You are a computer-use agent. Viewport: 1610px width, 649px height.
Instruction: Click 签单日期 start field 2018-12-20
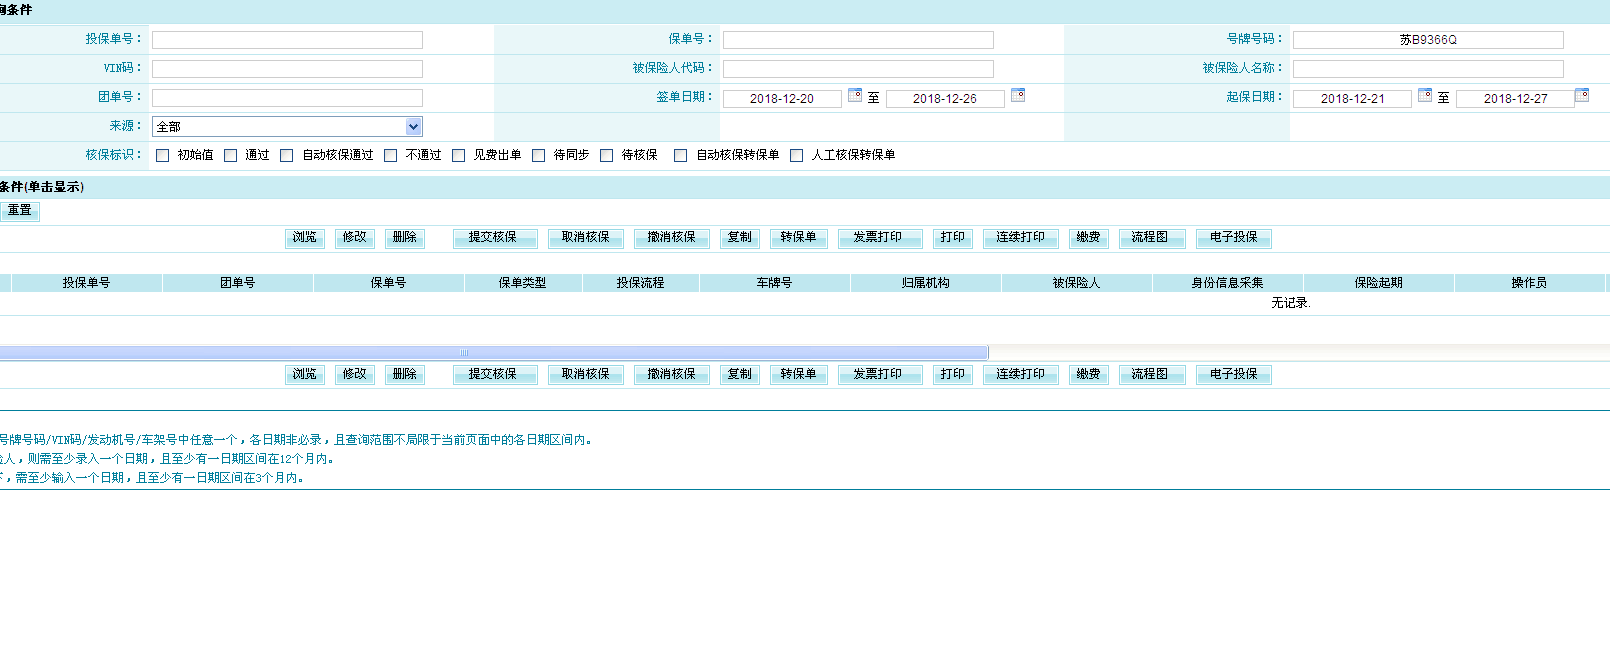(x=782, y=99)
